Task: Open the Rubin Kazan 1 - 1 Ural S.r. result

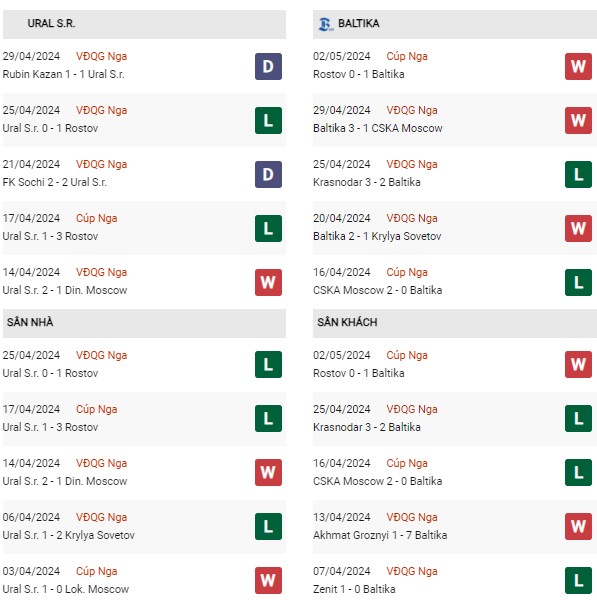Action: (x=64, y=74)
